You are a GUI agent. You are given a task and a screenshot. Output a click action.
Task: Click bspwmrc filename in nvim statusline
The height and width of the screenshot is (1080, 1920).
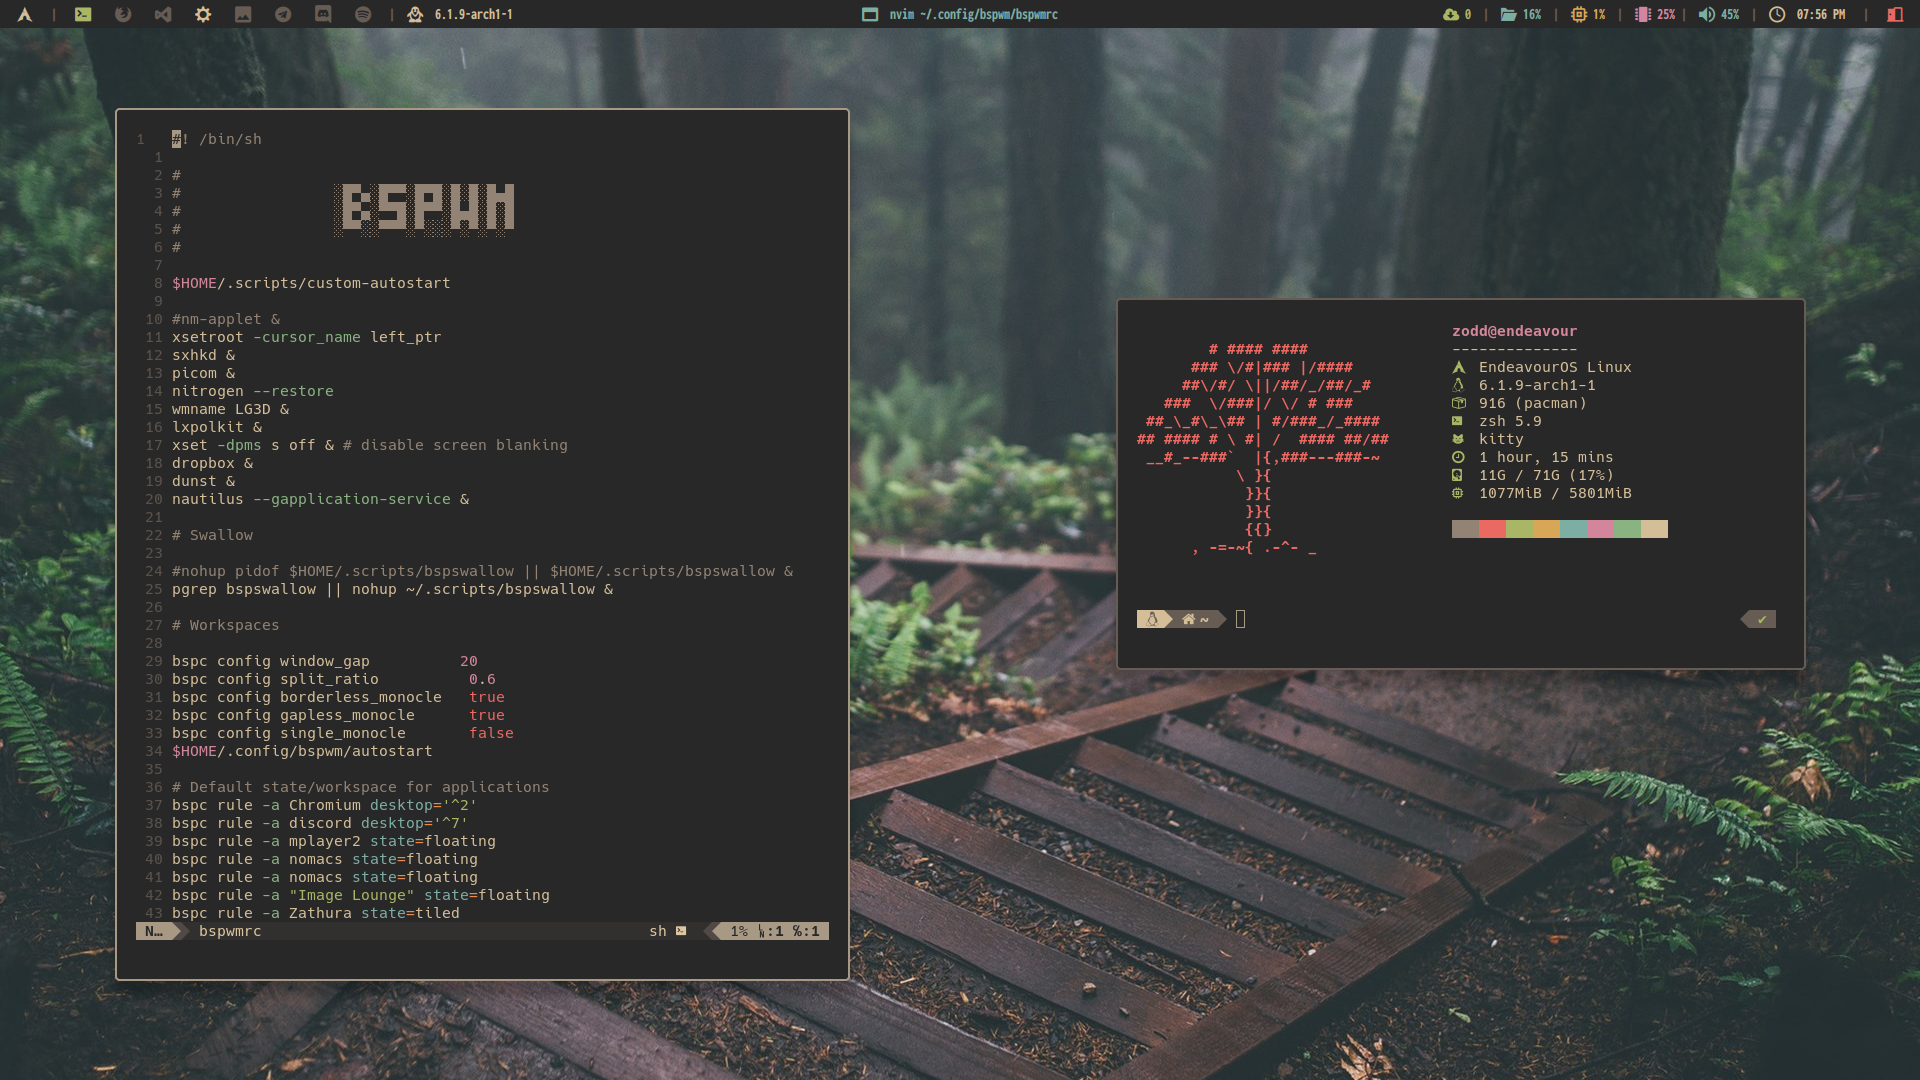point(230,931)
